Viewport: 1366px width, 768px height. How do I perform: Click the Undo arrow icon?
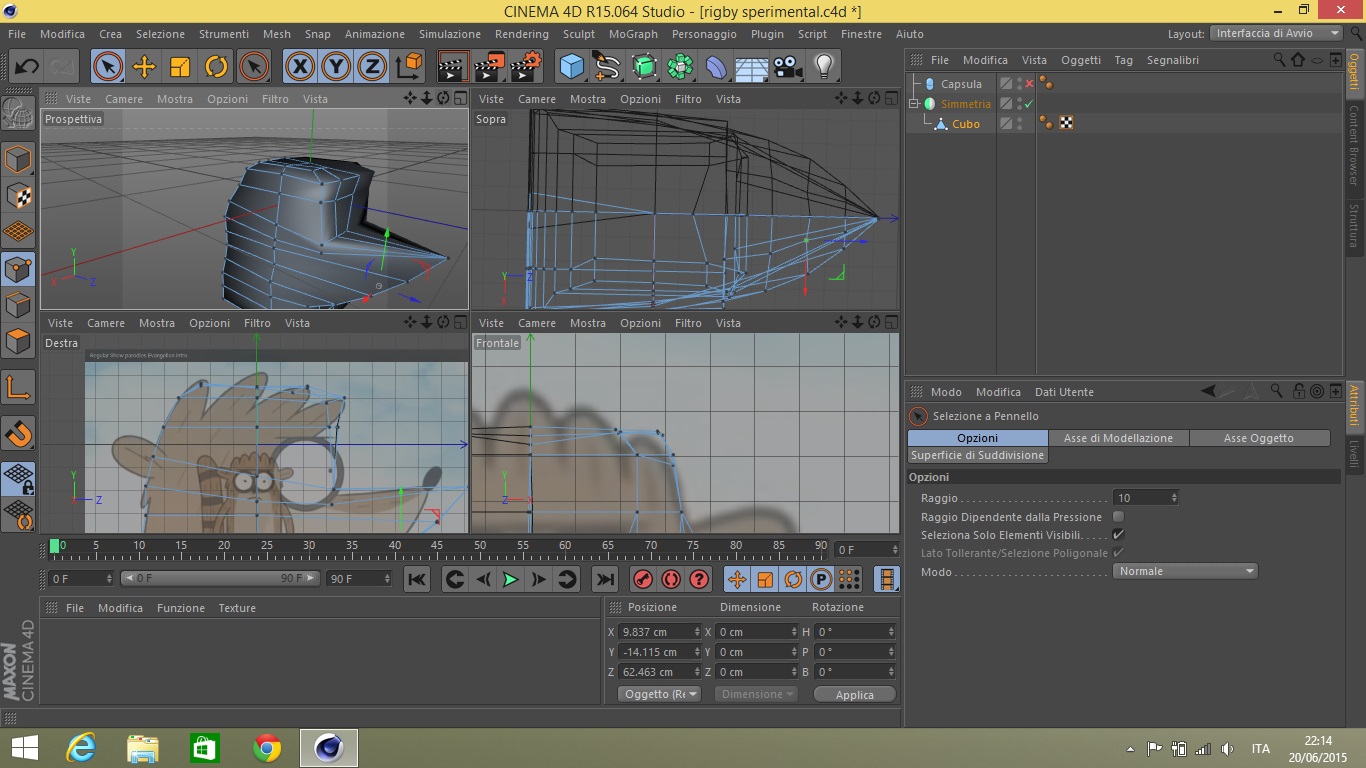tap(27, 67)
